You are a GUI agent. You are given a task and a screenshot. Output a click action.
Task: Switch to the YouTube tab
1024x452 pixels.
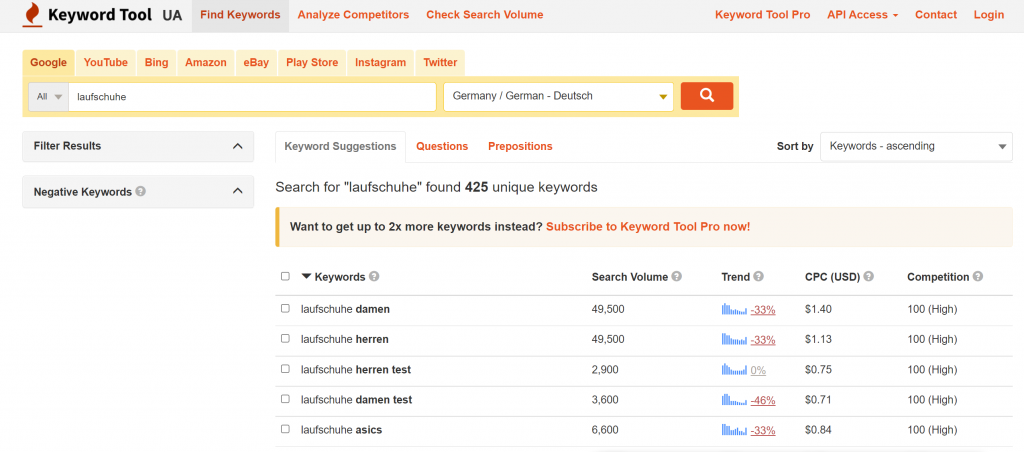coord(105,62)
